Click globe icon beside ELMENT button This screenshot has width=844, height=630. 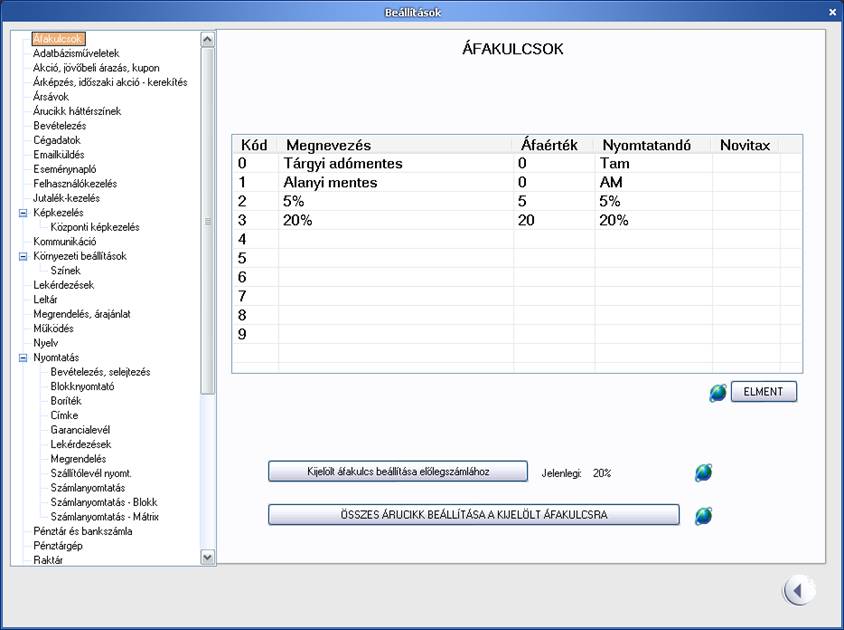click(718, 393)
